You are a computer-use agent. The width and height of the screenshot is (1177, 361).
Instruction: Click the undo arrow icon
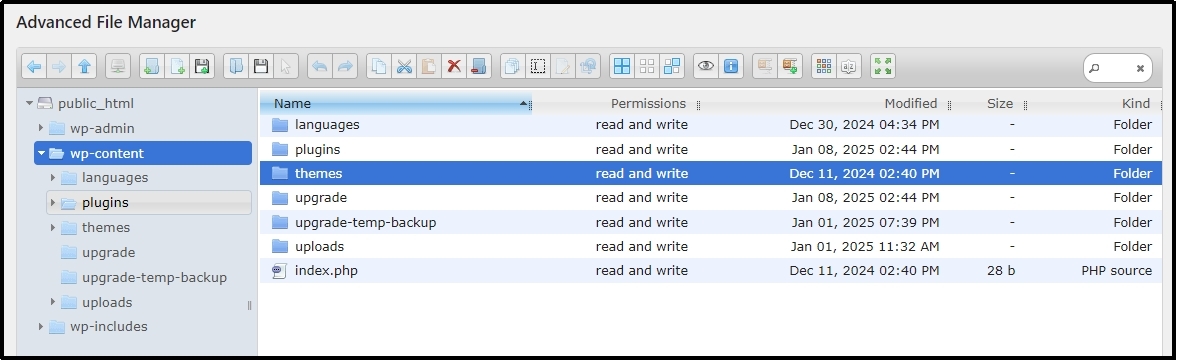(320, 66)
